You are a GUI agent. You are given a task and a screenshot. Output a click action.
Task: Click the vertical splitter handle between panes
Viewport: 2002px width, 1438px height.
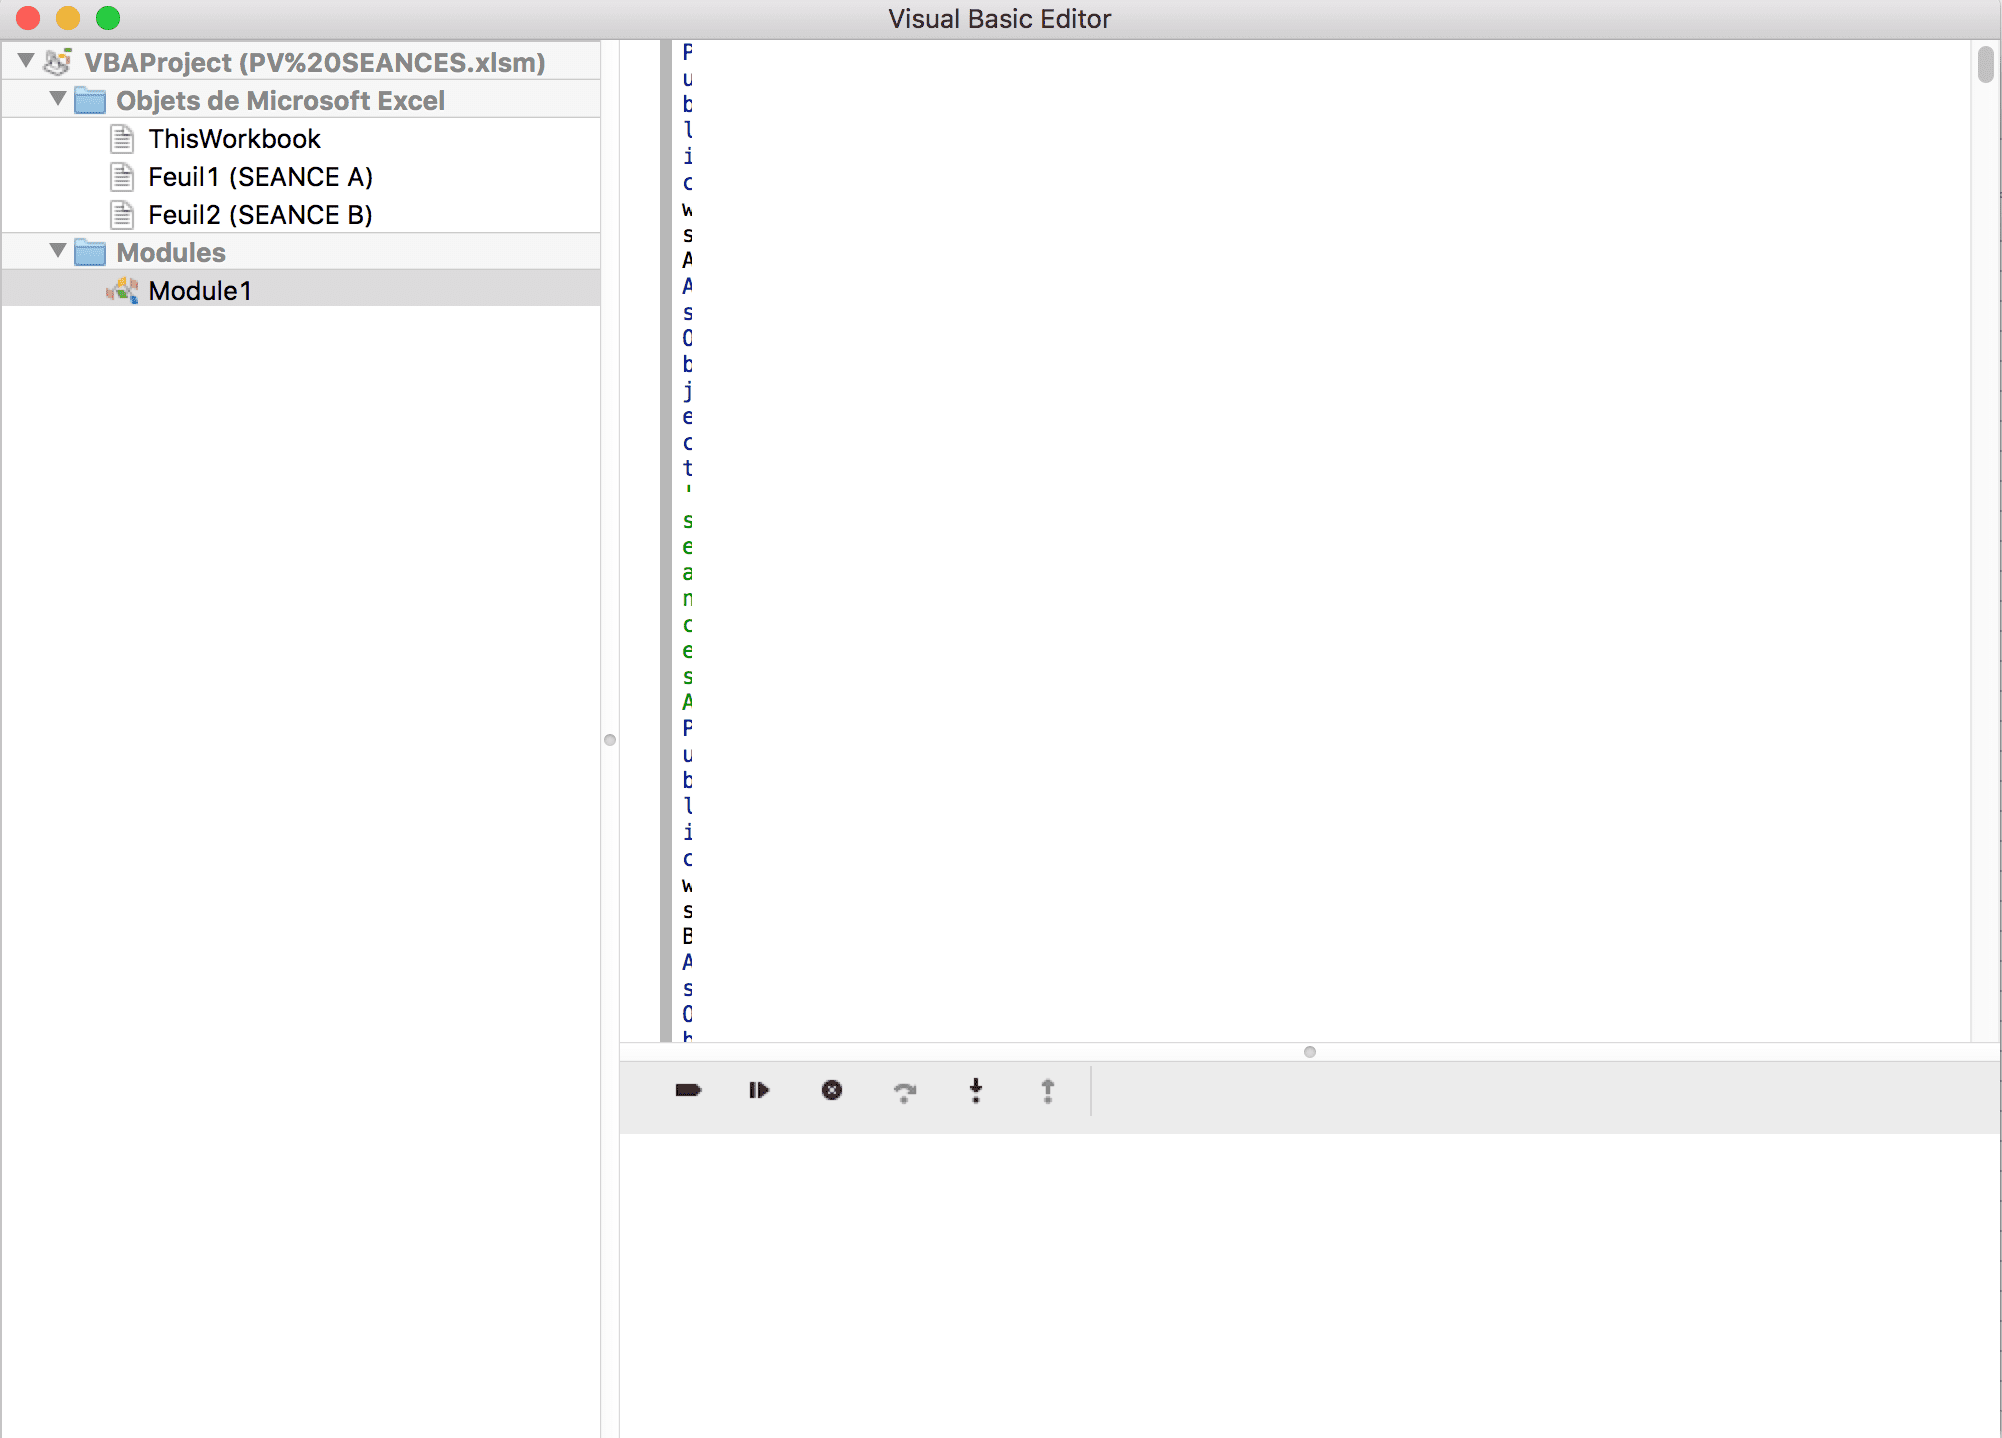click(610, 740)
